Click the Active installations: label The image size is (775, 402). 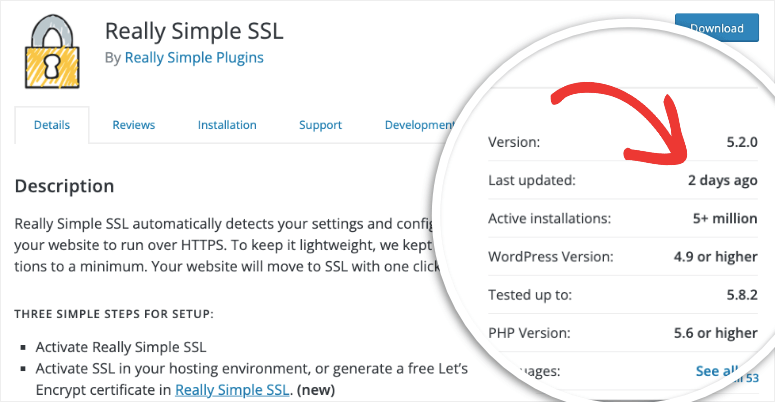(550, 219)
